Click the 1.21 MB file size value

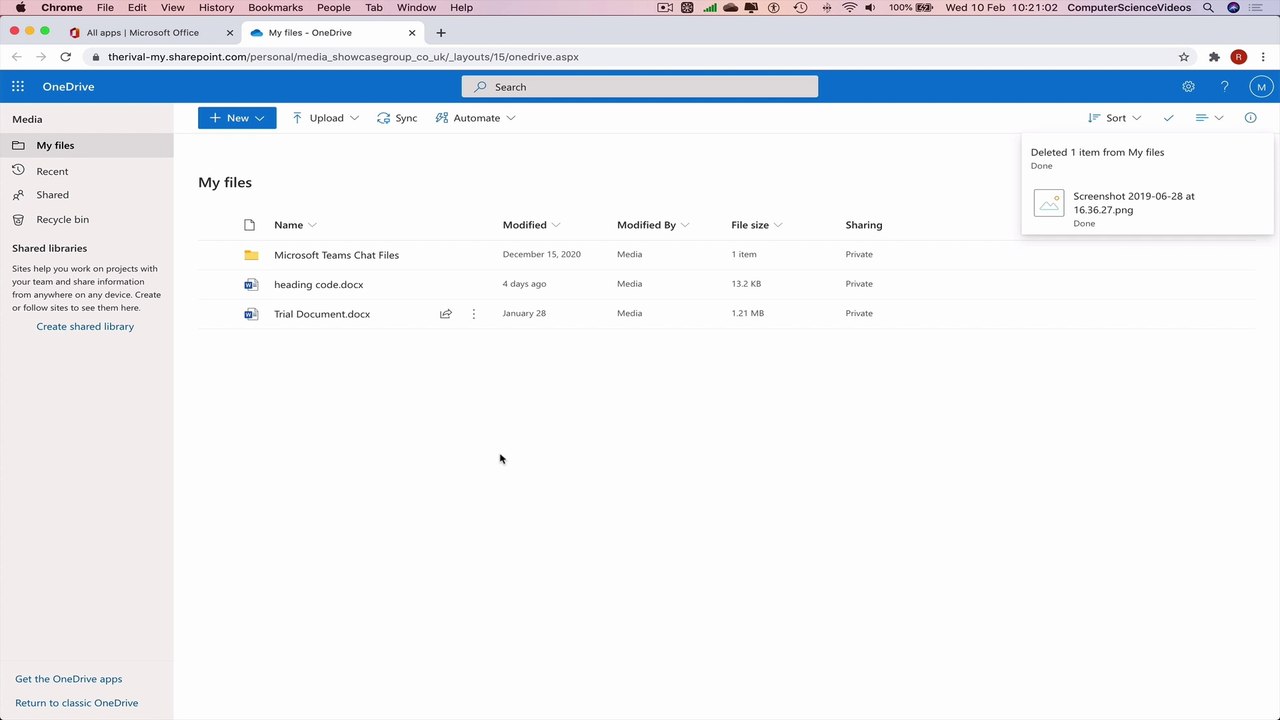tap(747, 313)
